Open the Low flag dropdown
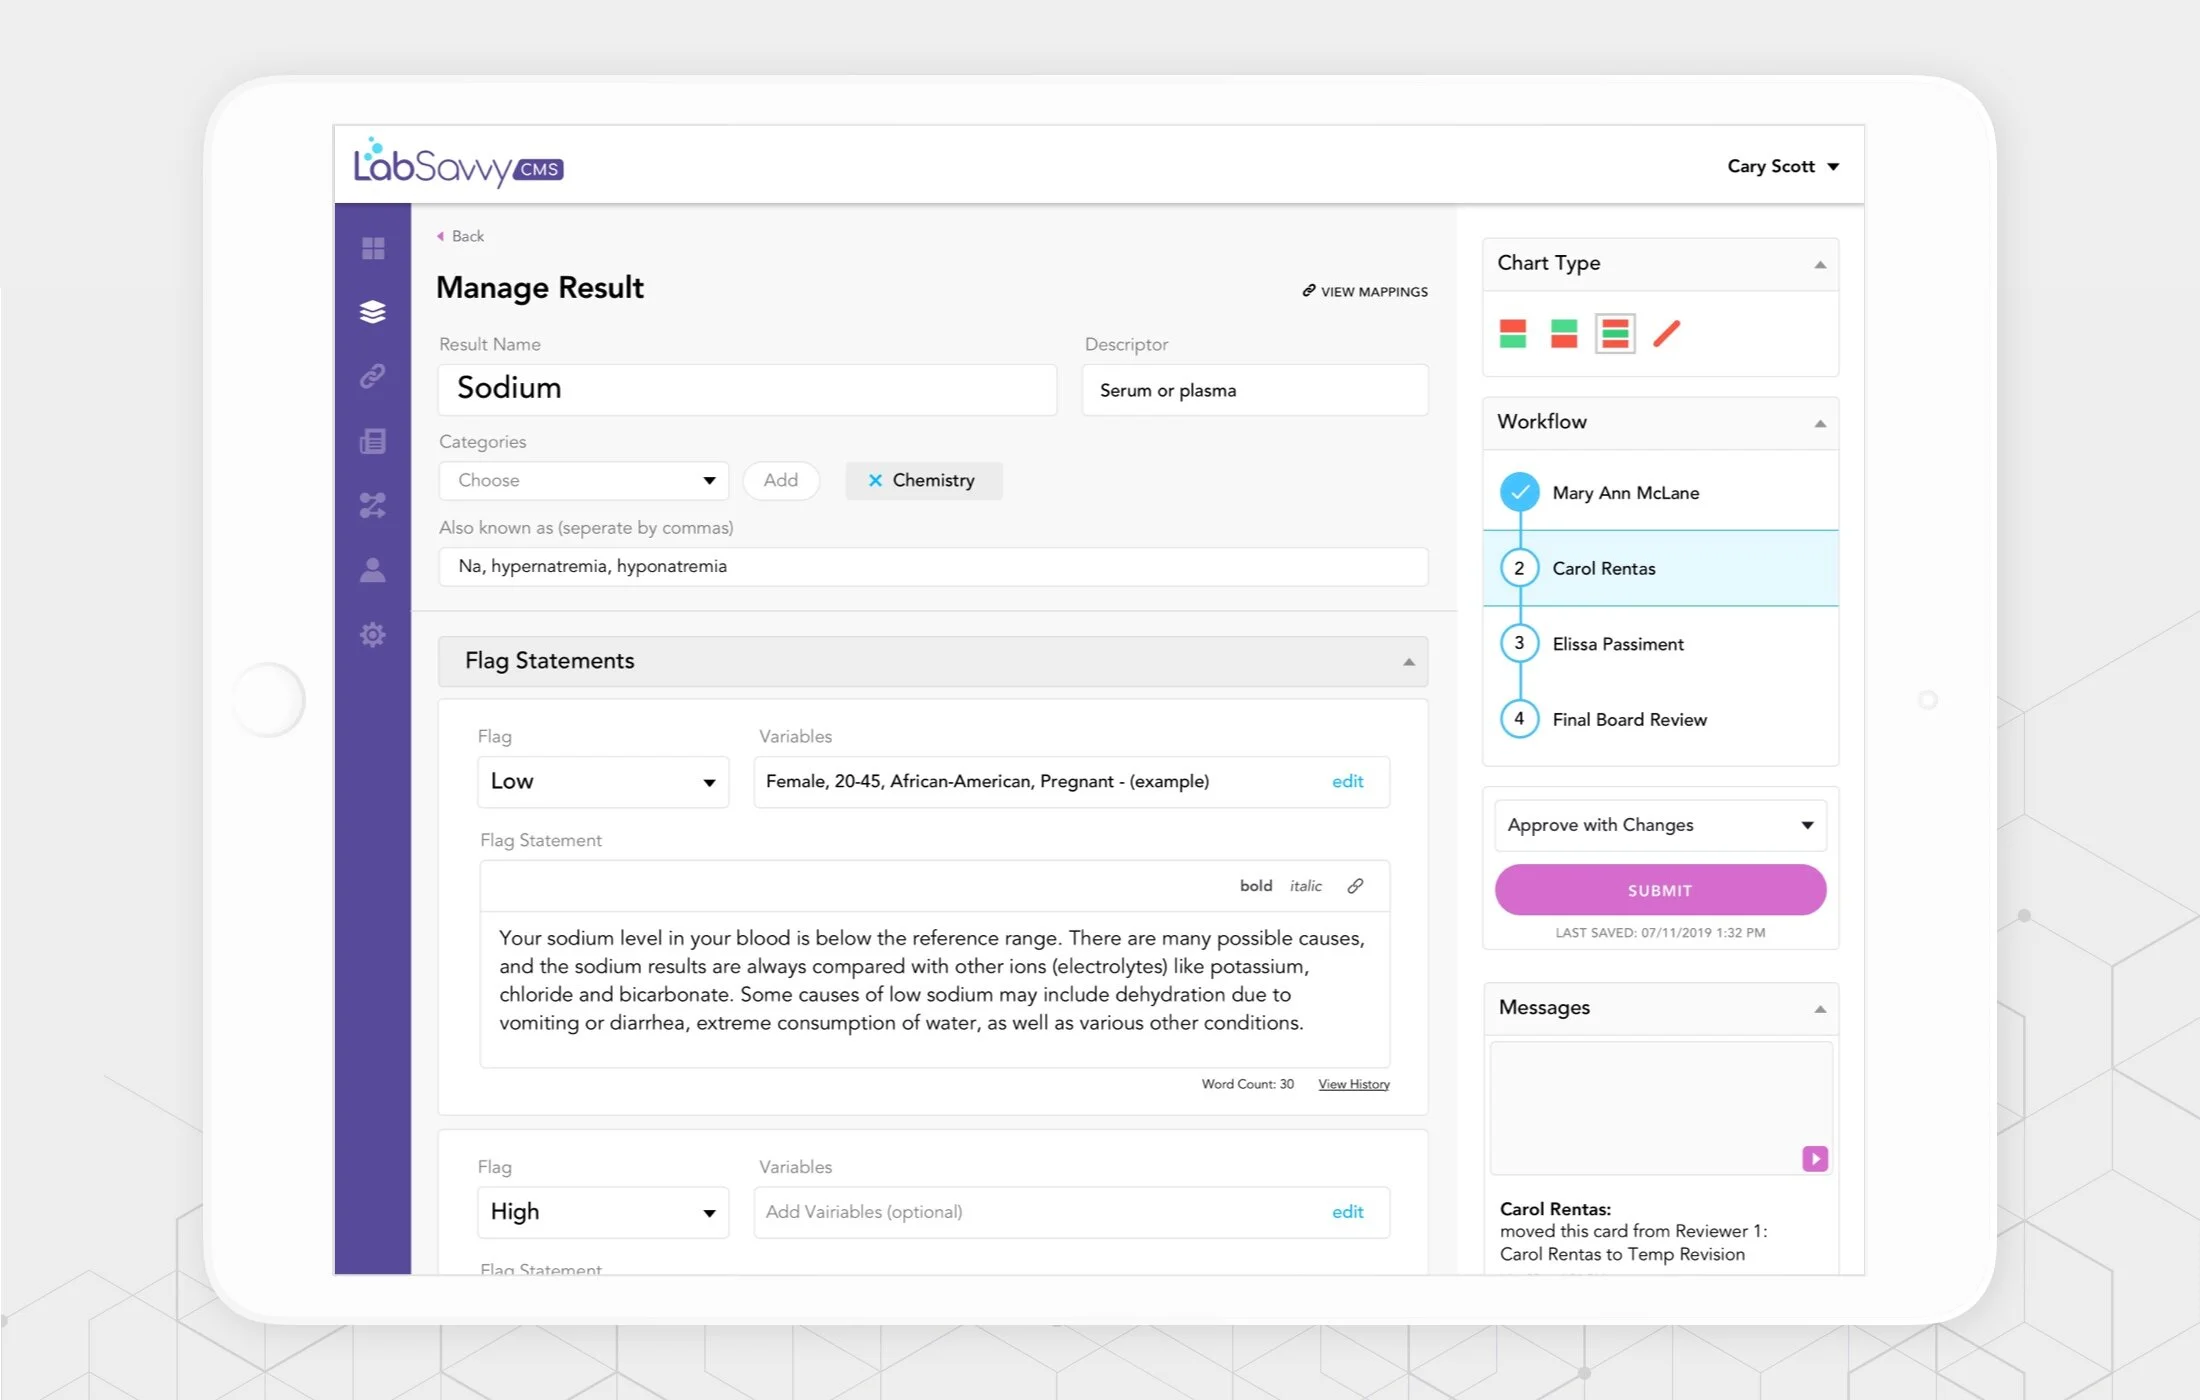This screenshot has height=1400, width=2200. 603,782
